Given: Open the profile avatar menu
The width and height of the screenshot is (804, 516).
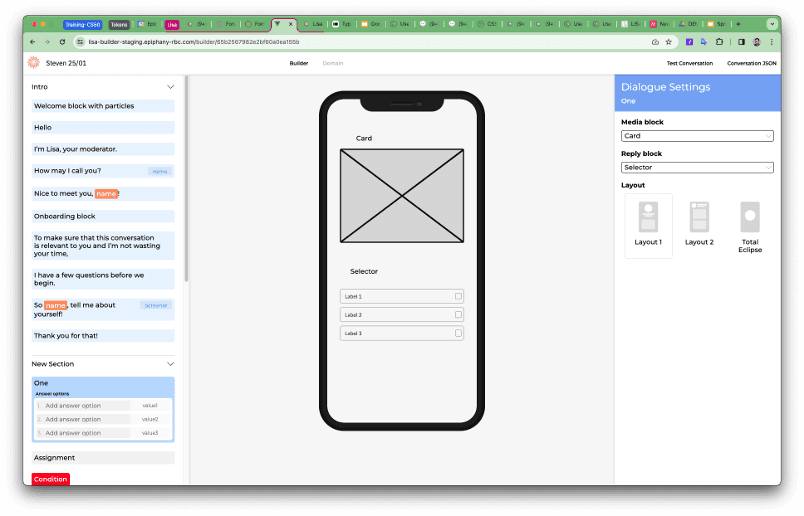Looking at the screenshot, I should click(x=757, y=42).
